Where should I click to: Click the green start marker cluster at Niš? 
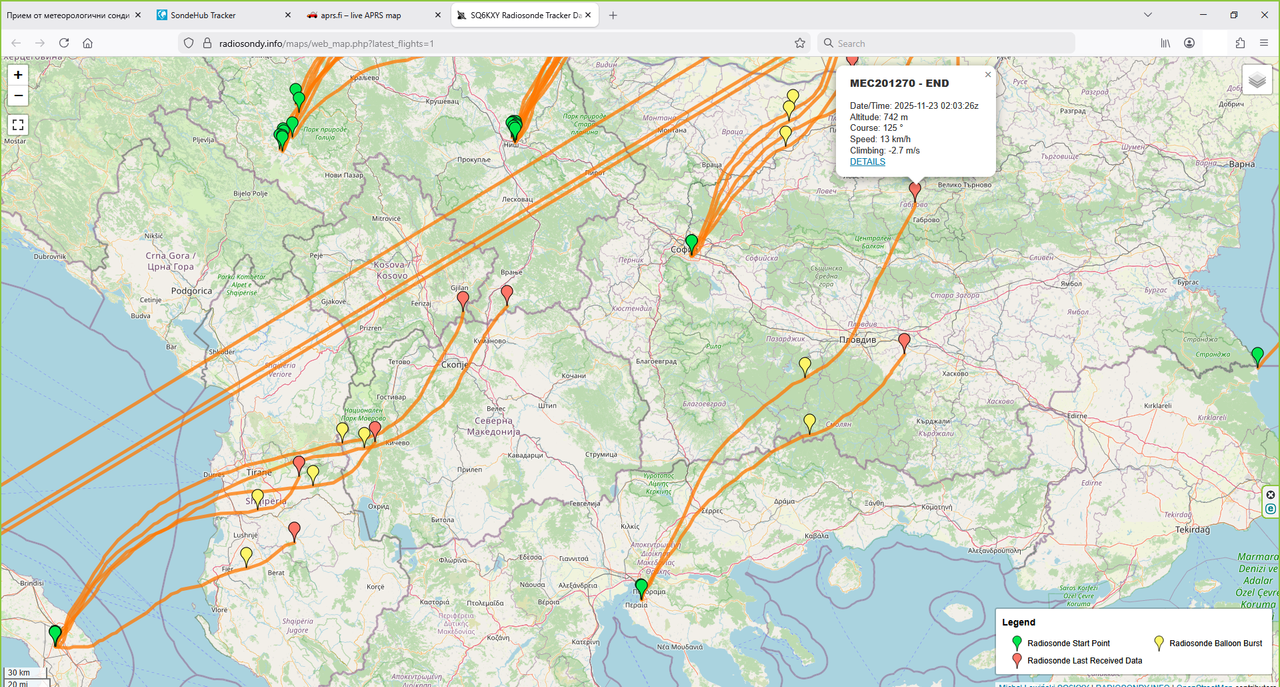[514, 129]
